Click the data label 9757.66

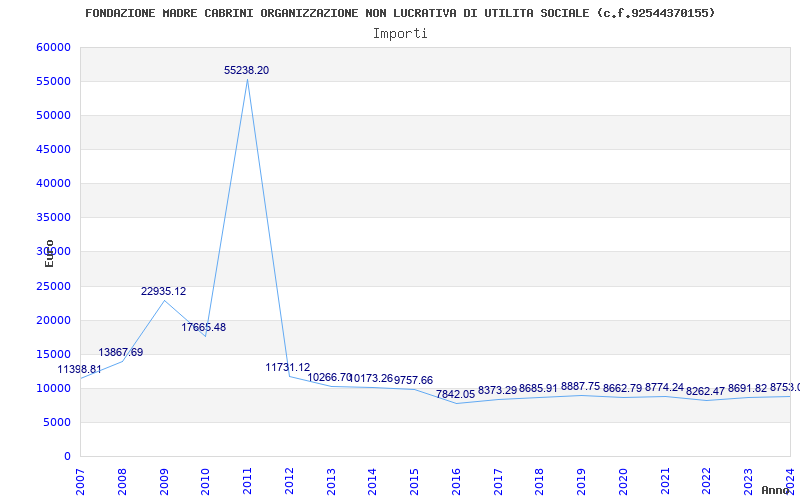[x=414, y=381]
